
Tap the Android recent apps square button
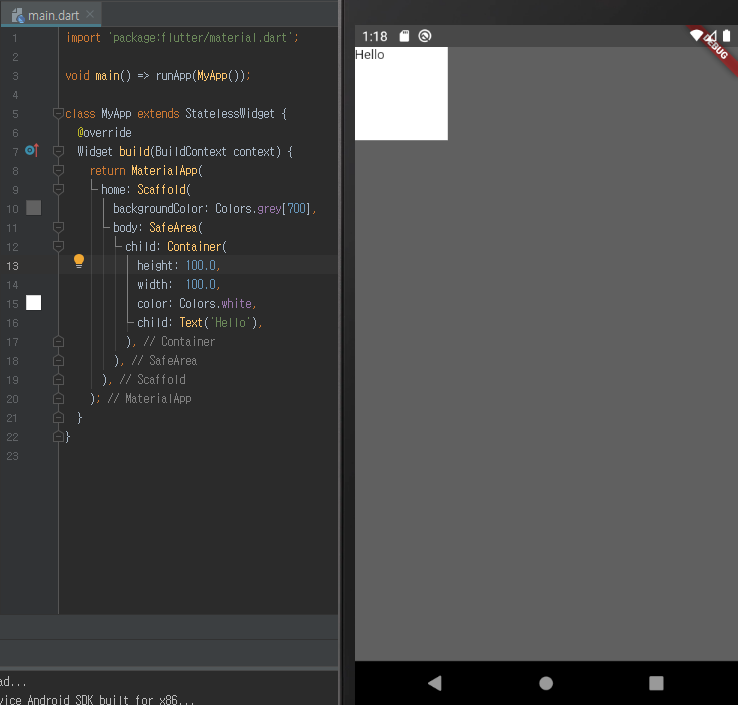point(656,683)
